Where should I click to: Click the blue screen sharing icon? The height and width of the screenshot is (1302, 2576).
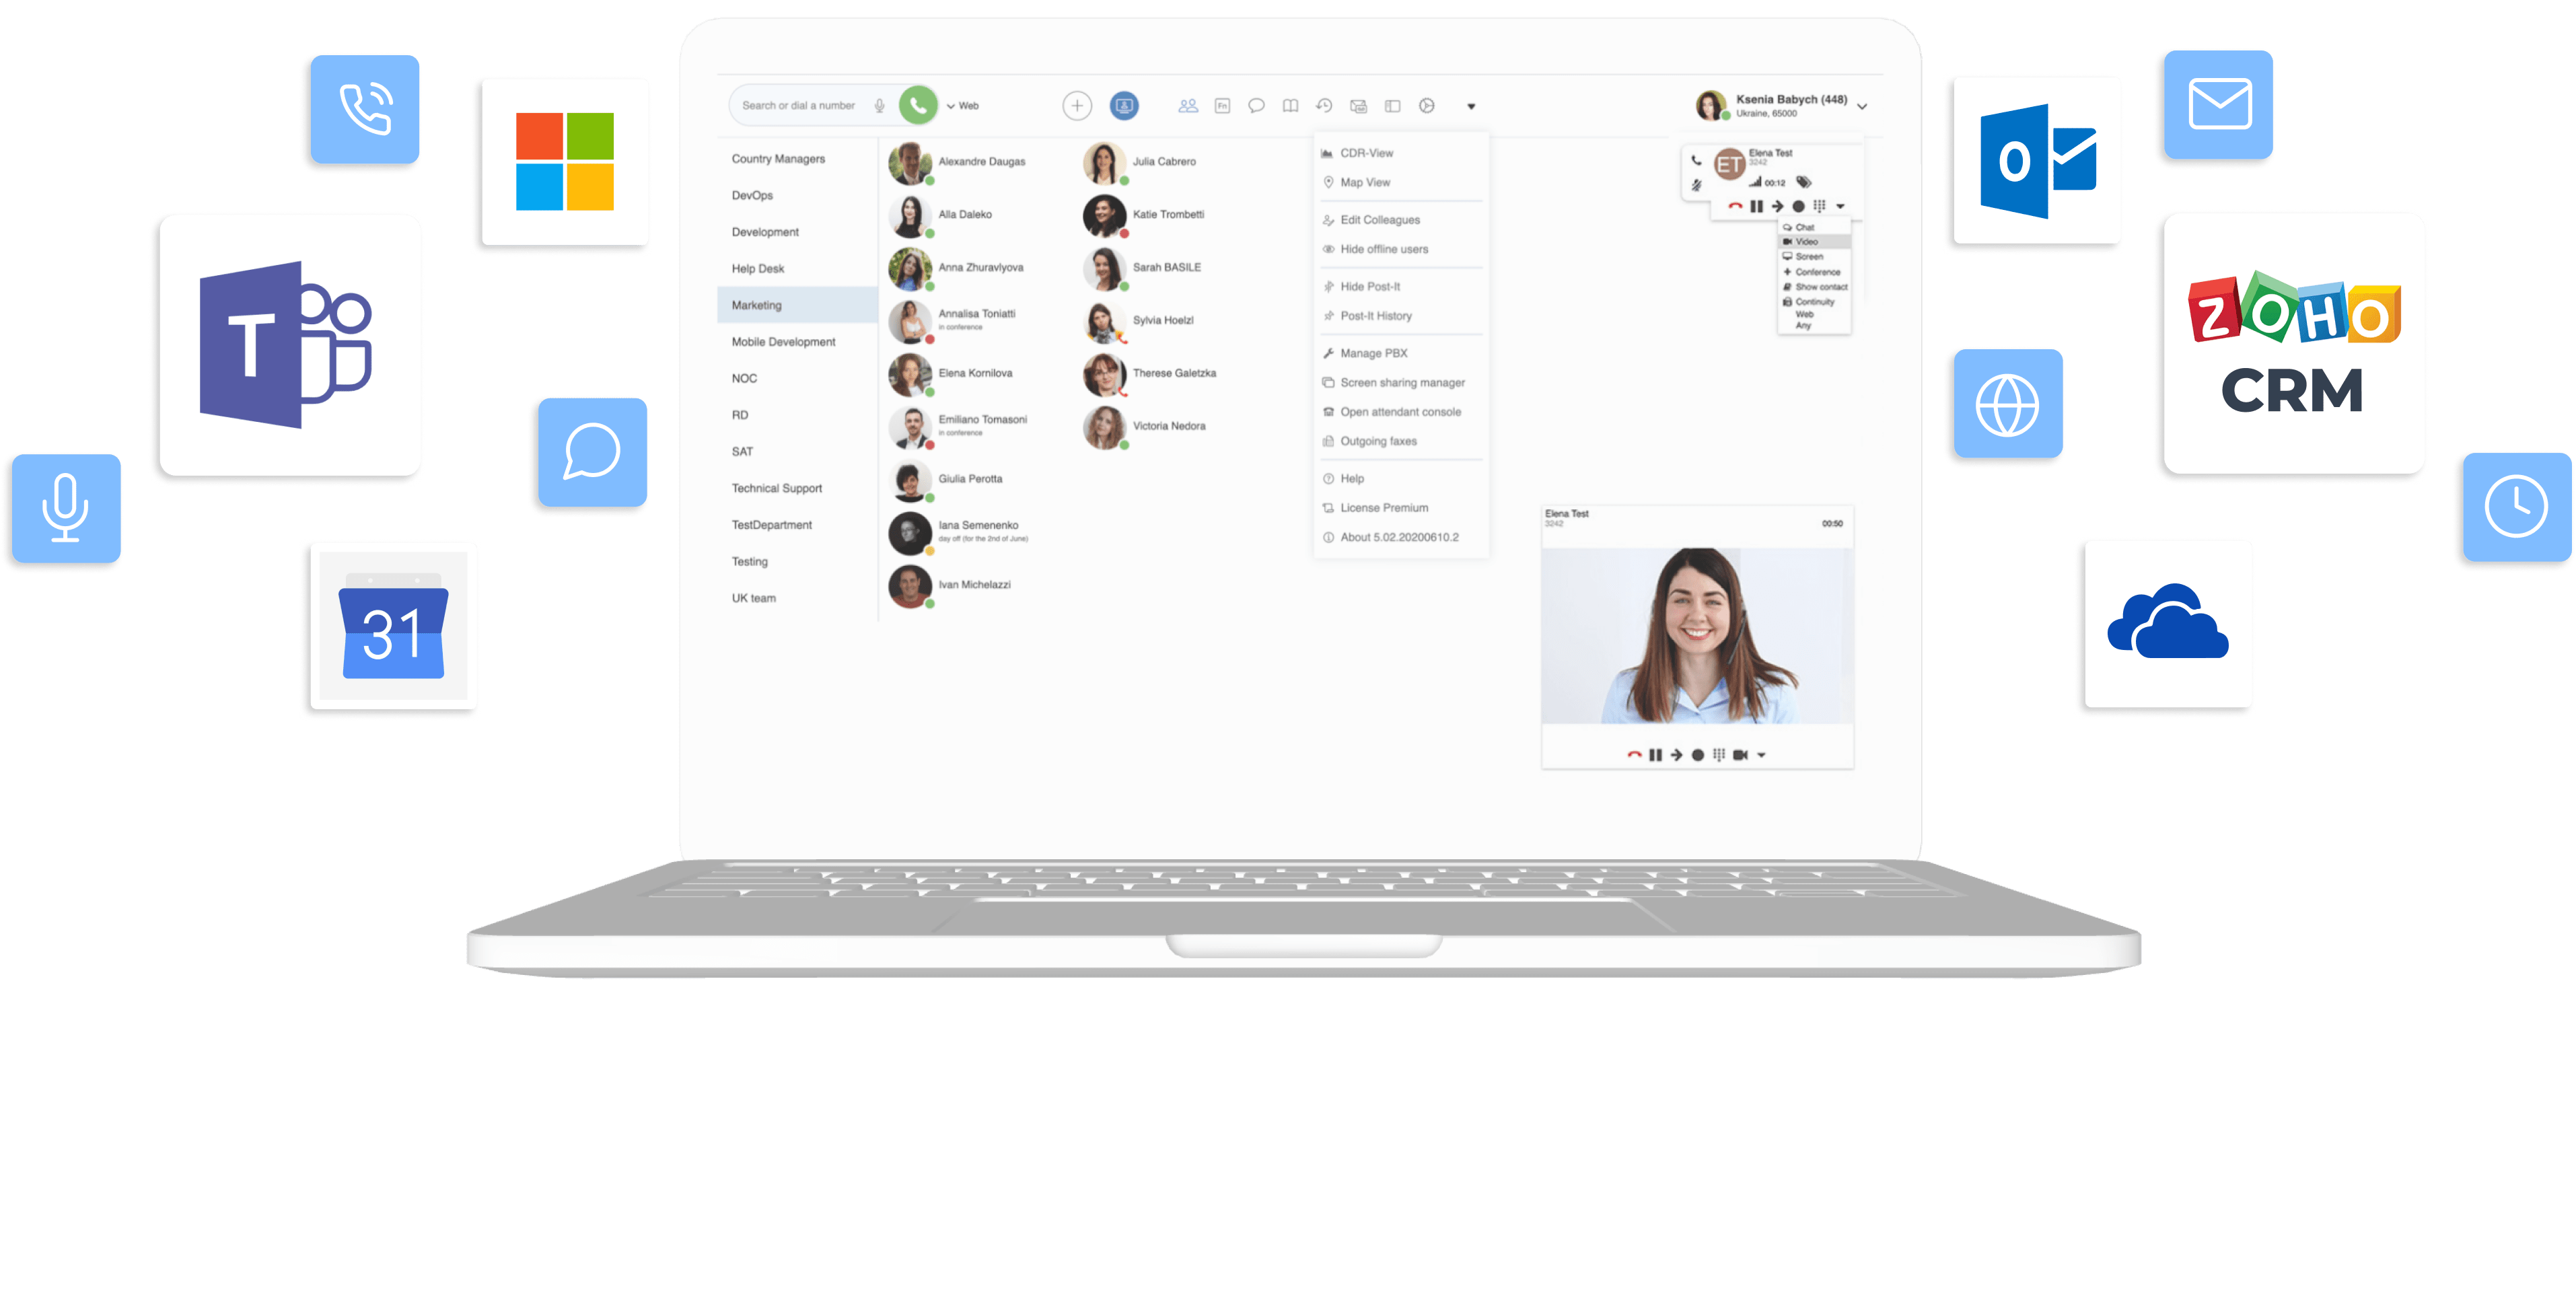[x=1124, y=105]
